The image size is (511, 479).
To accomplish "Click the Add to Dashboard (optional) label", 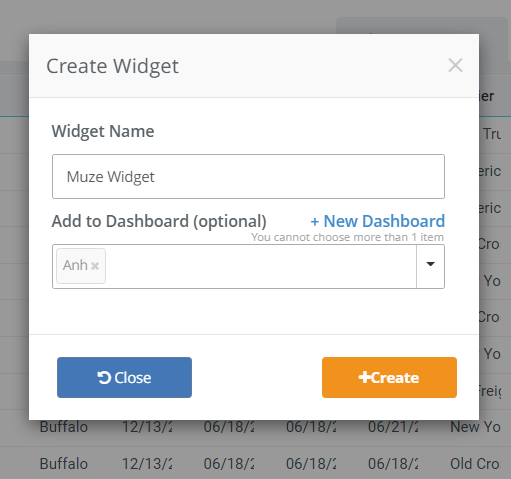I will pos(159,221).
